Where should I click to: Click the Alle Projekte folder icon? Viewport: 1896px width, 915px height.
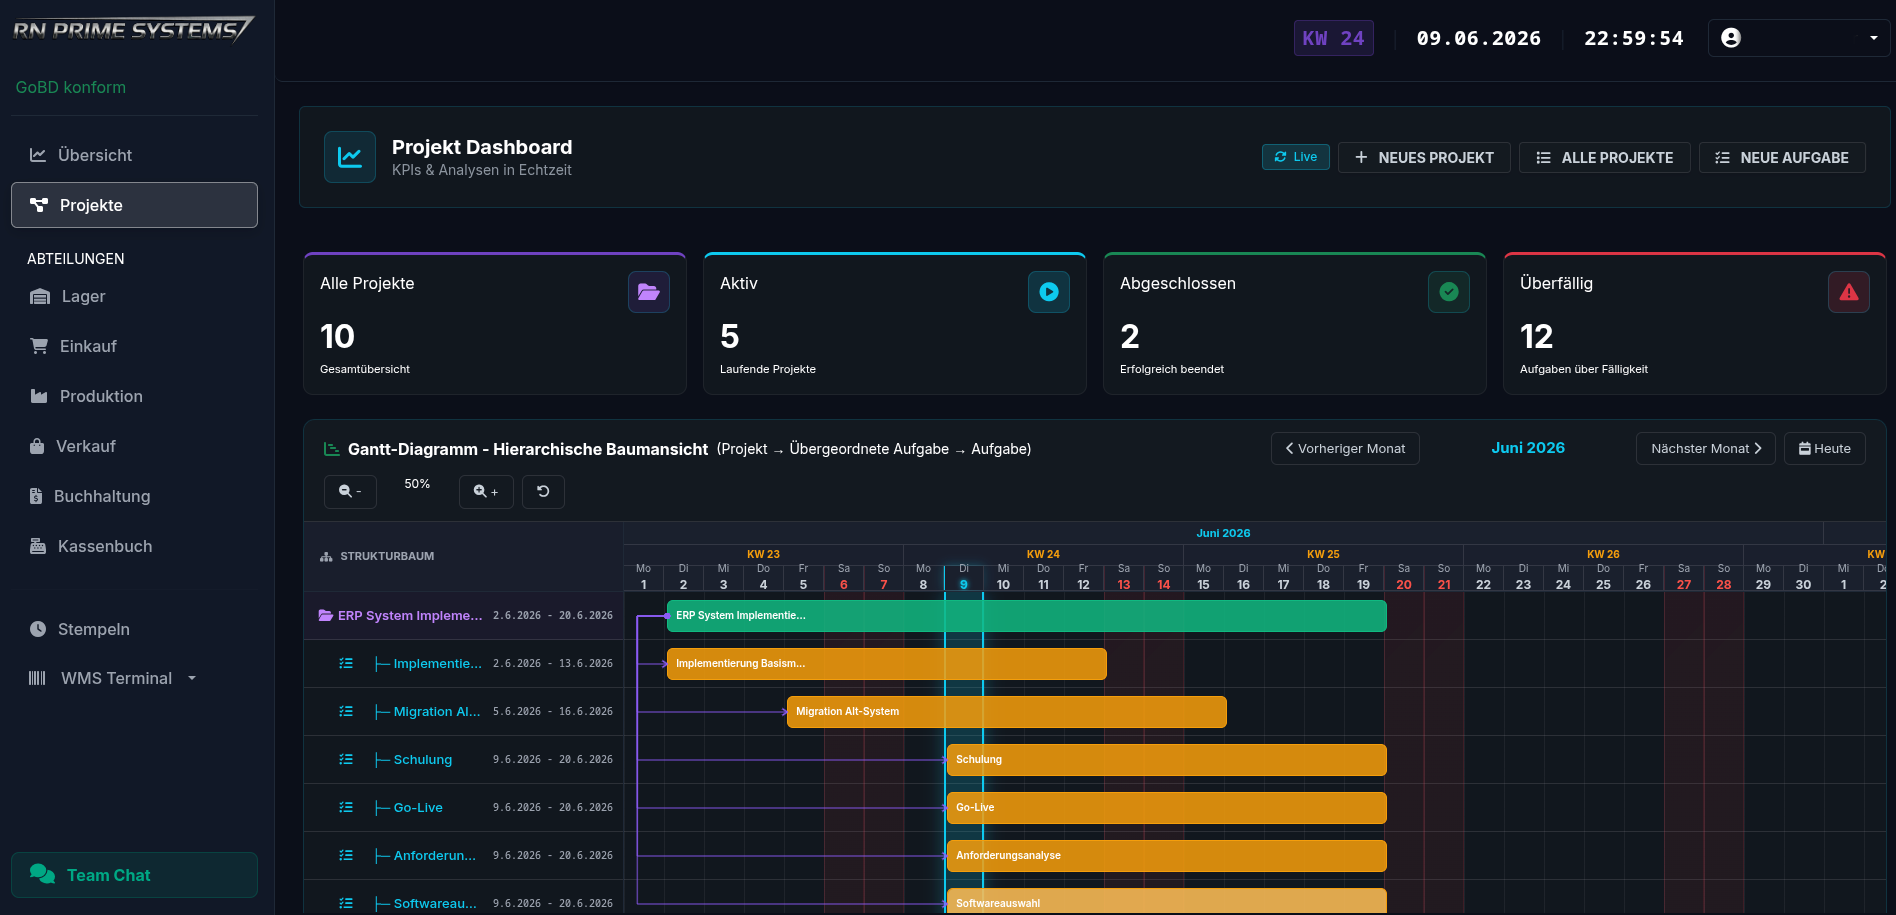coord(649,292)
